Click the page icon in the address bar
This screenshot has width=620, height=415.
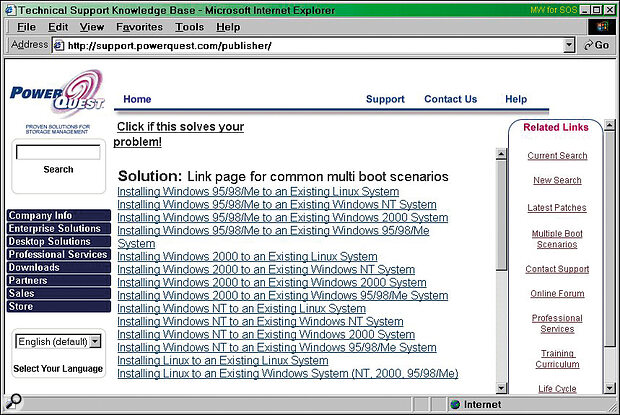point(59,46)
